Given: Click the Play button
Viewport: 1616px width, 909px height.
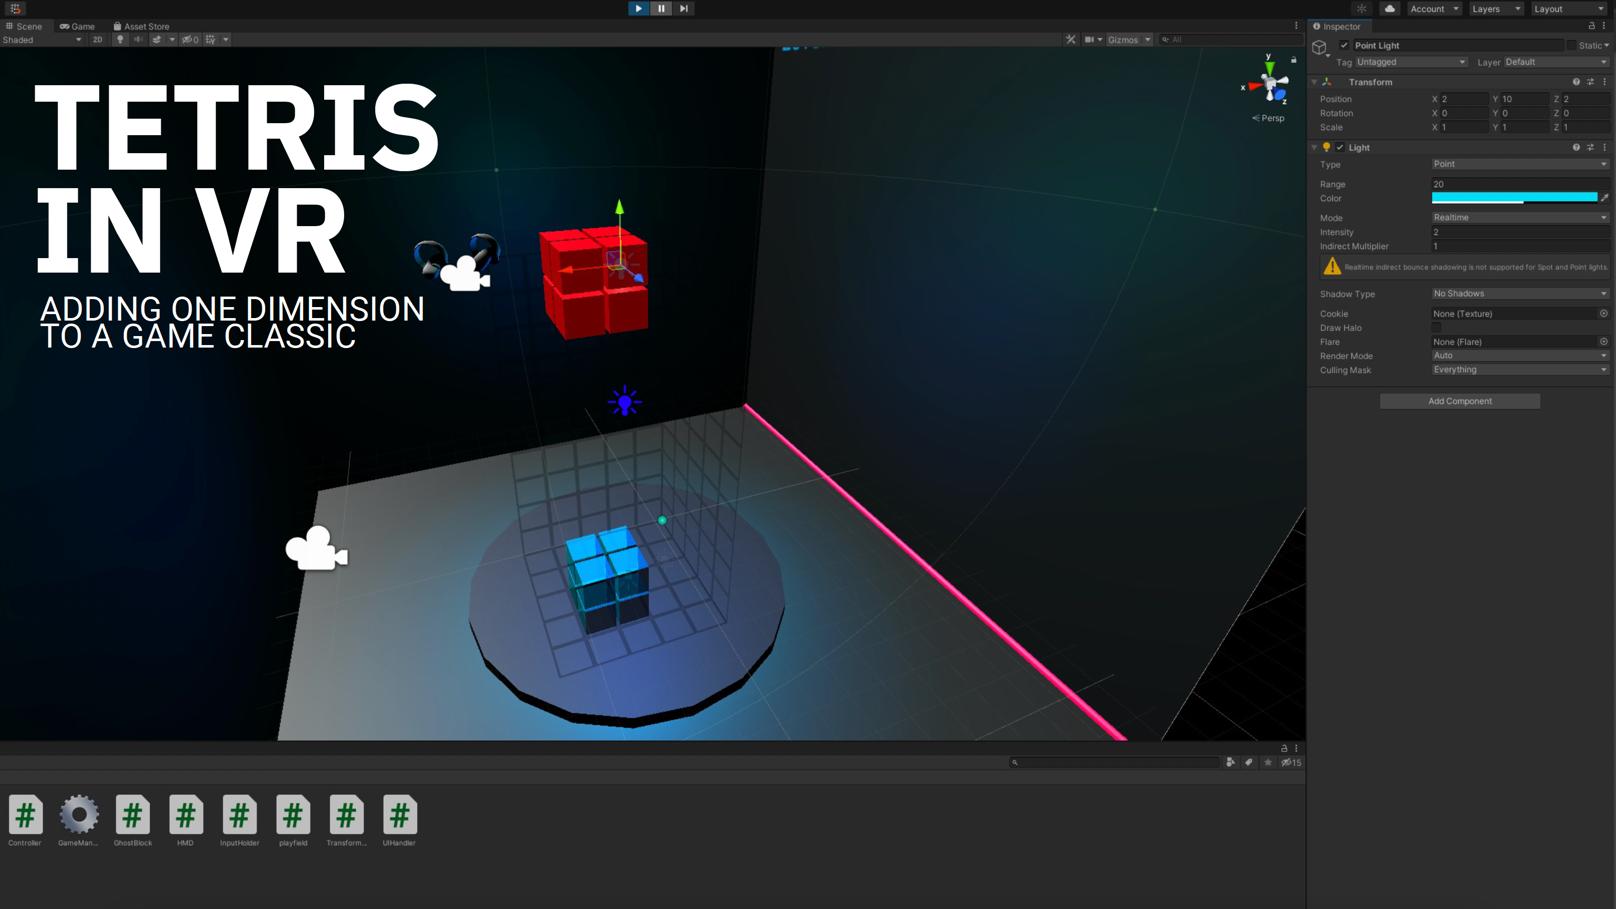Looking at the screenshot, I should click(x=638, y=8).
